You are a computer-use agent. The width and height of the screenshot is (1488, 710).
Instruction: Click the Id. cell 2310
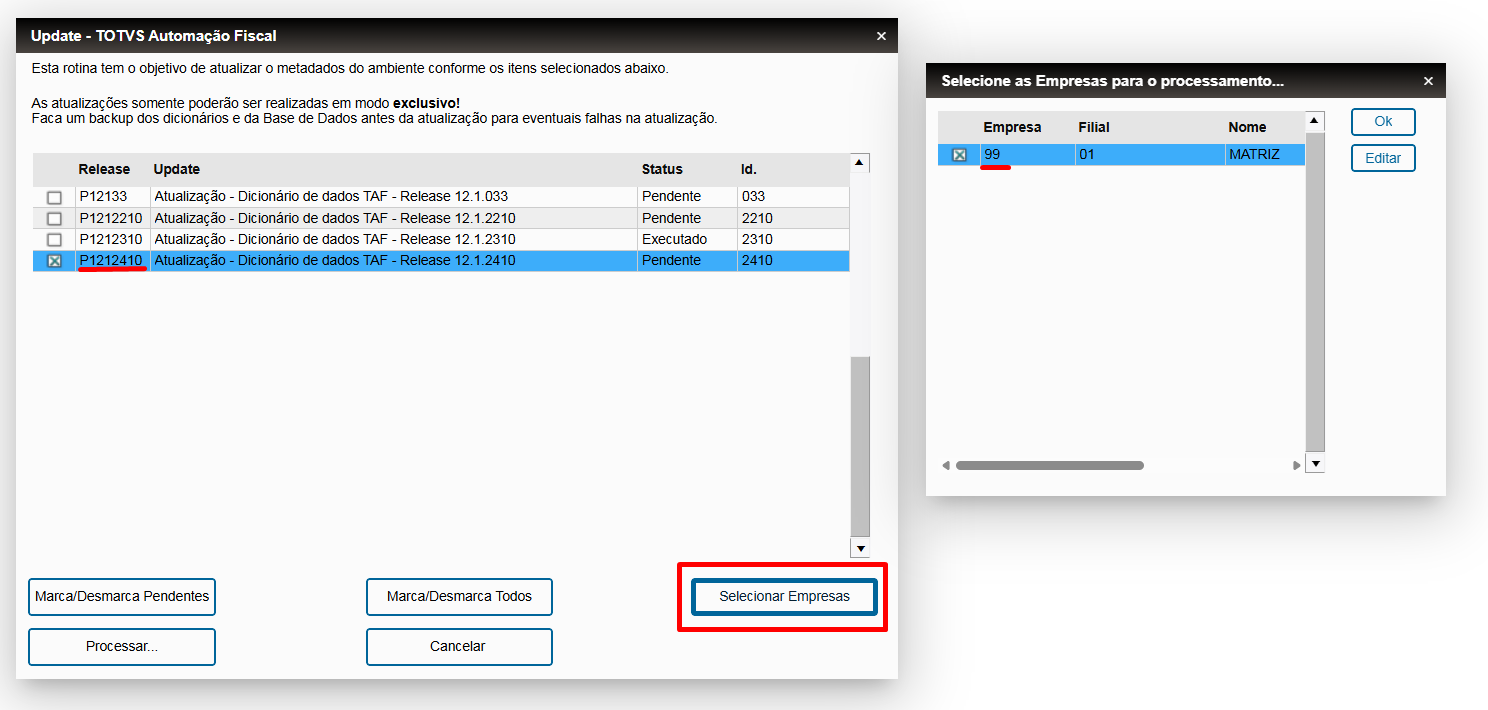794,240
